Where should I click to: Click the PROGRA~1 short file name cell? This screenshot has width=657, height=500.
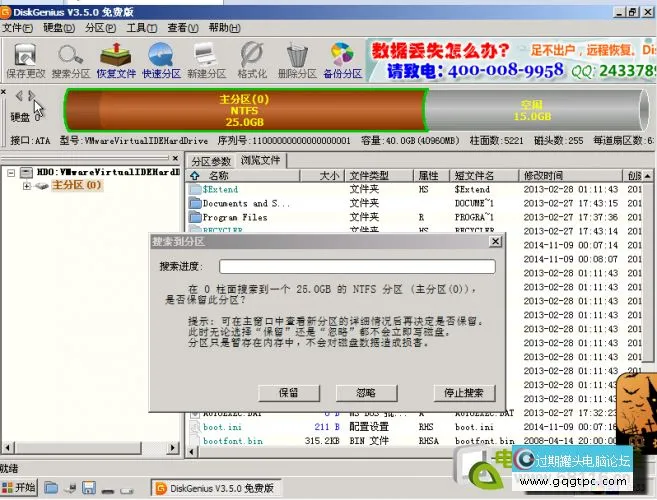(x=474, y=218)
